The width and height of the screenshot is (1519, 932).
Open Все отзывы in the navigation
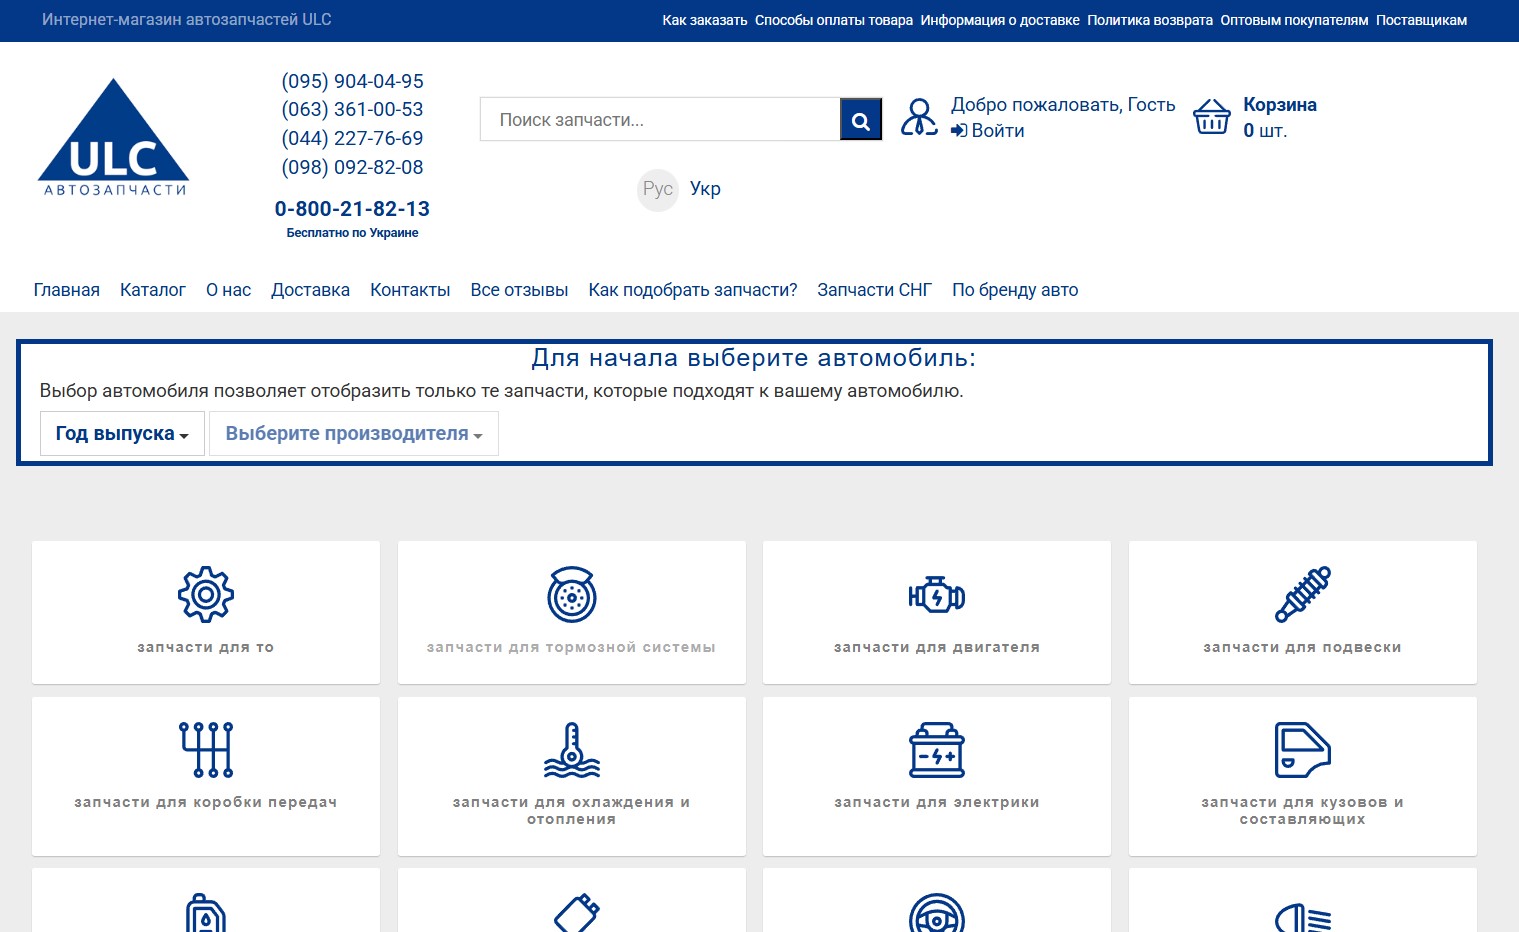[519, 290]
